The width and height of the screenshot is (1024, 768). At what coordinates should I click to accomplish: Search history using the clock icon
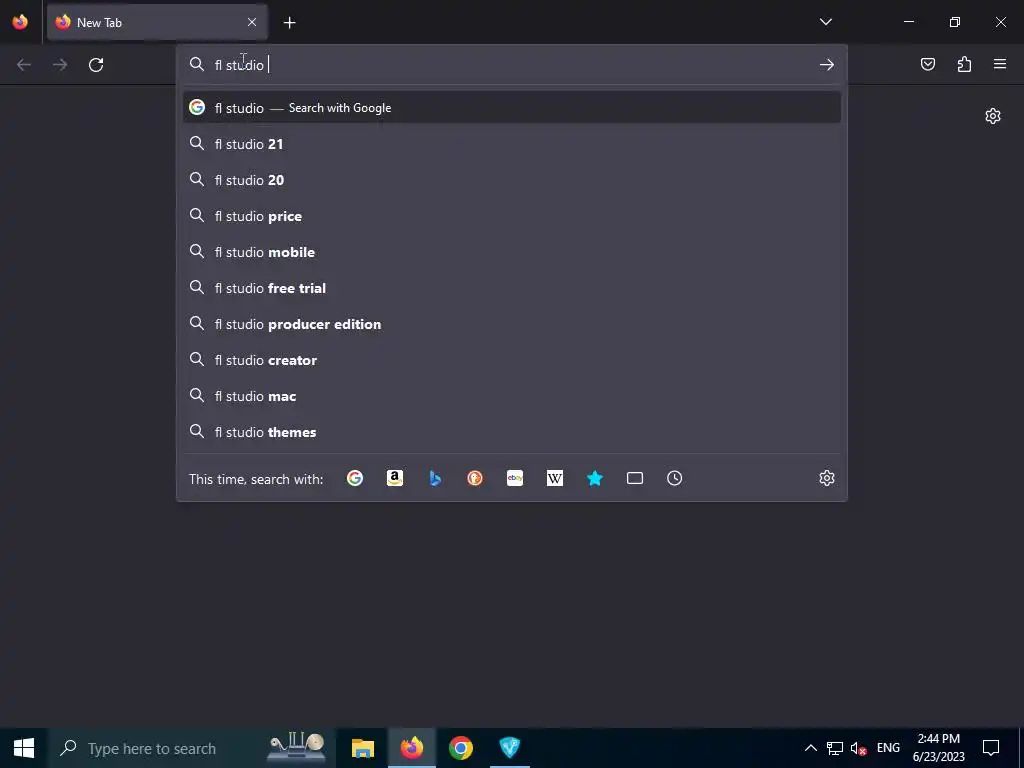click(x=675, y=479)
